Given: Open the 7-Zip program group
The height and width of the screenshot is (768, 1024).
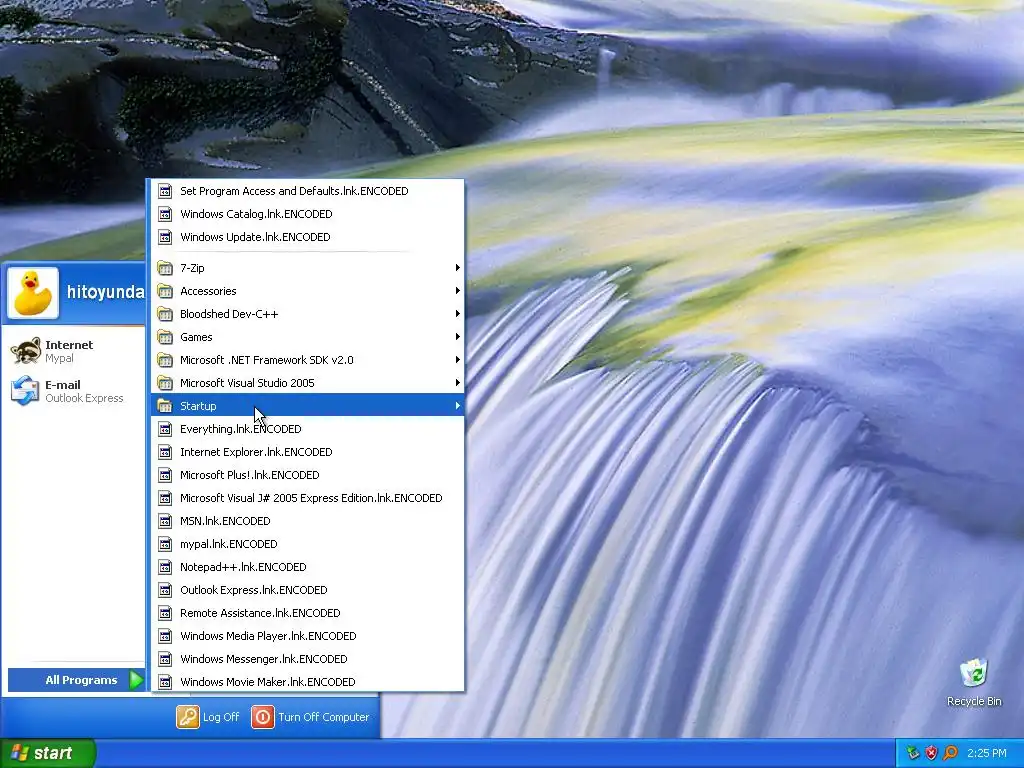Looking at the screenshot, I should [x=308, y=268].
